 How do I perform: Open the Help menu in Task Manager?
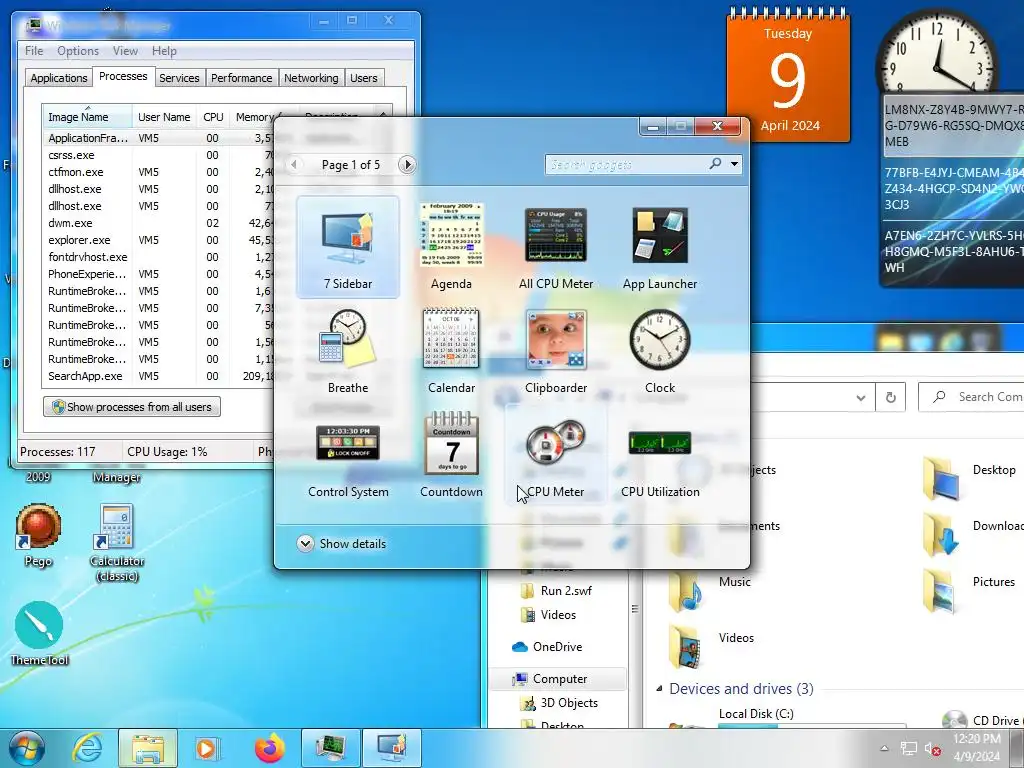tap(164, 51)
